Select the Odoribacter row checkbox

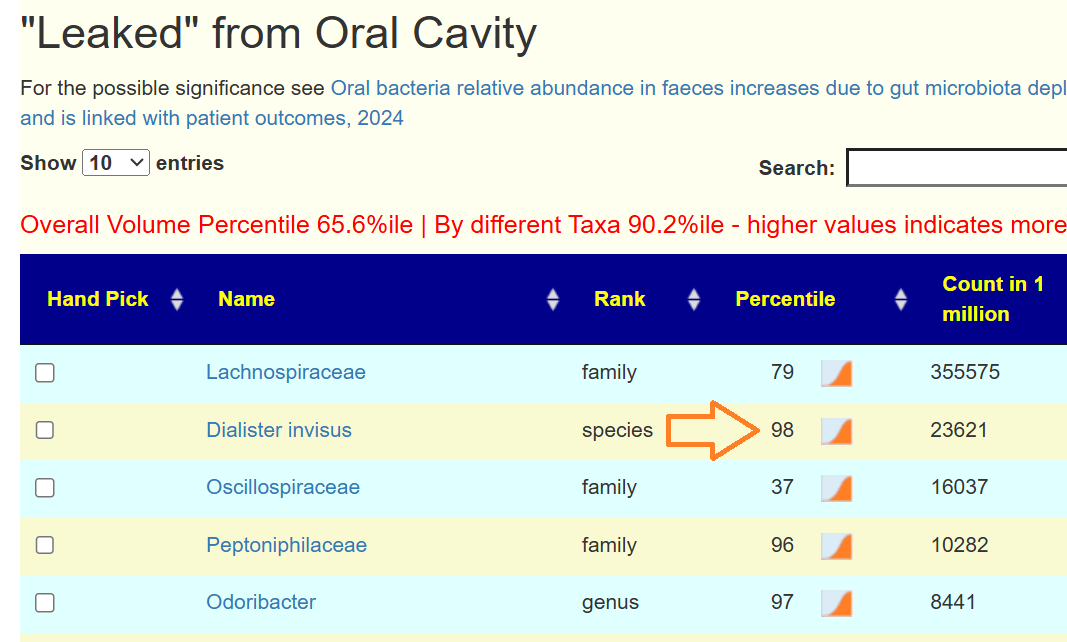coord(45,603)
